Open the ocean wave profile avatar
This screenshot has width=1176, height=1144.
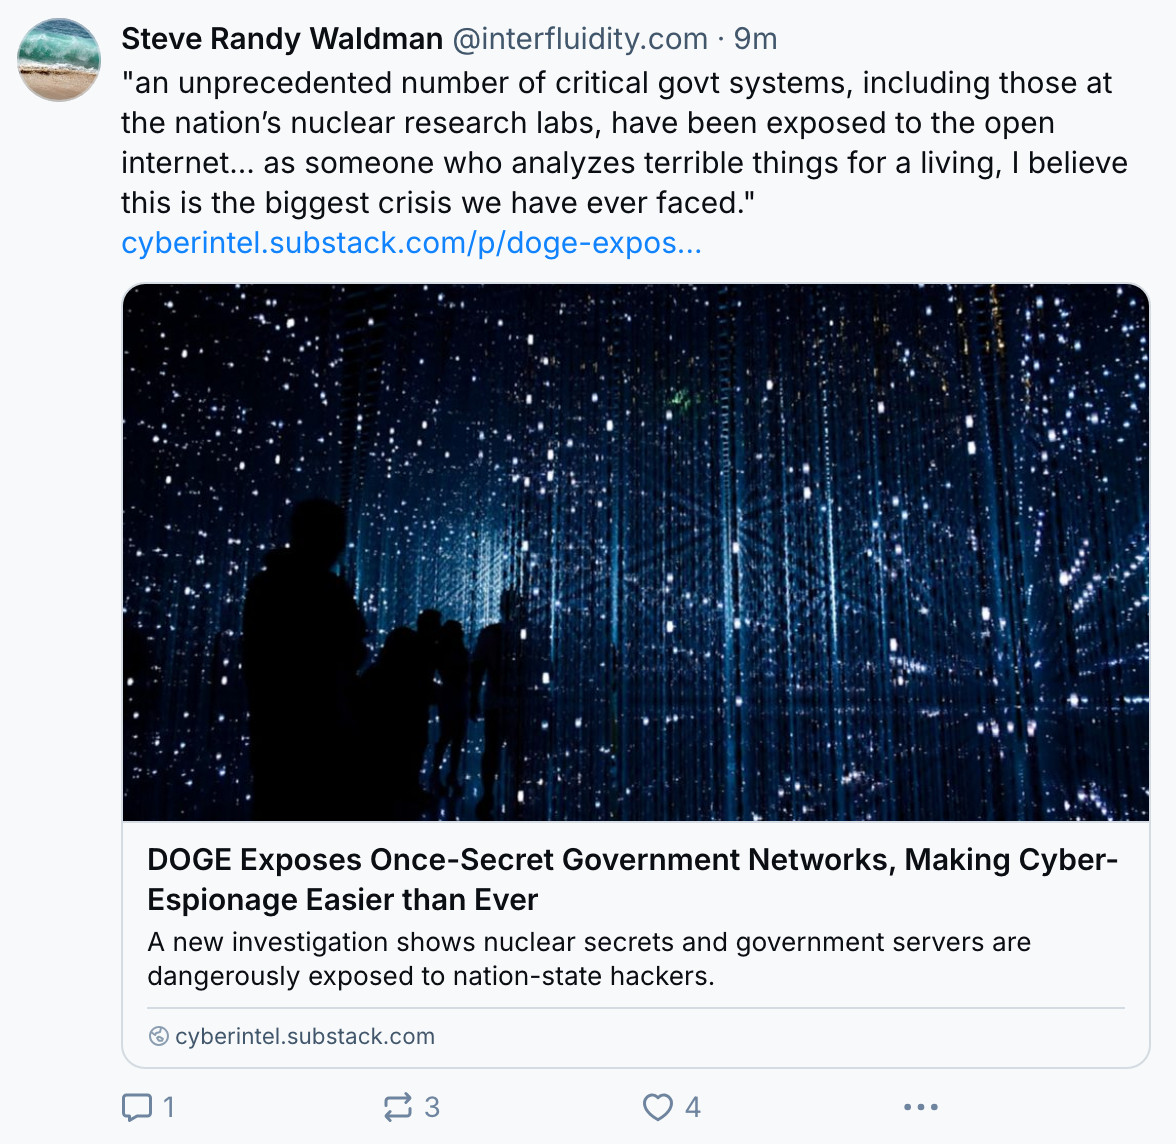[60, 60]
